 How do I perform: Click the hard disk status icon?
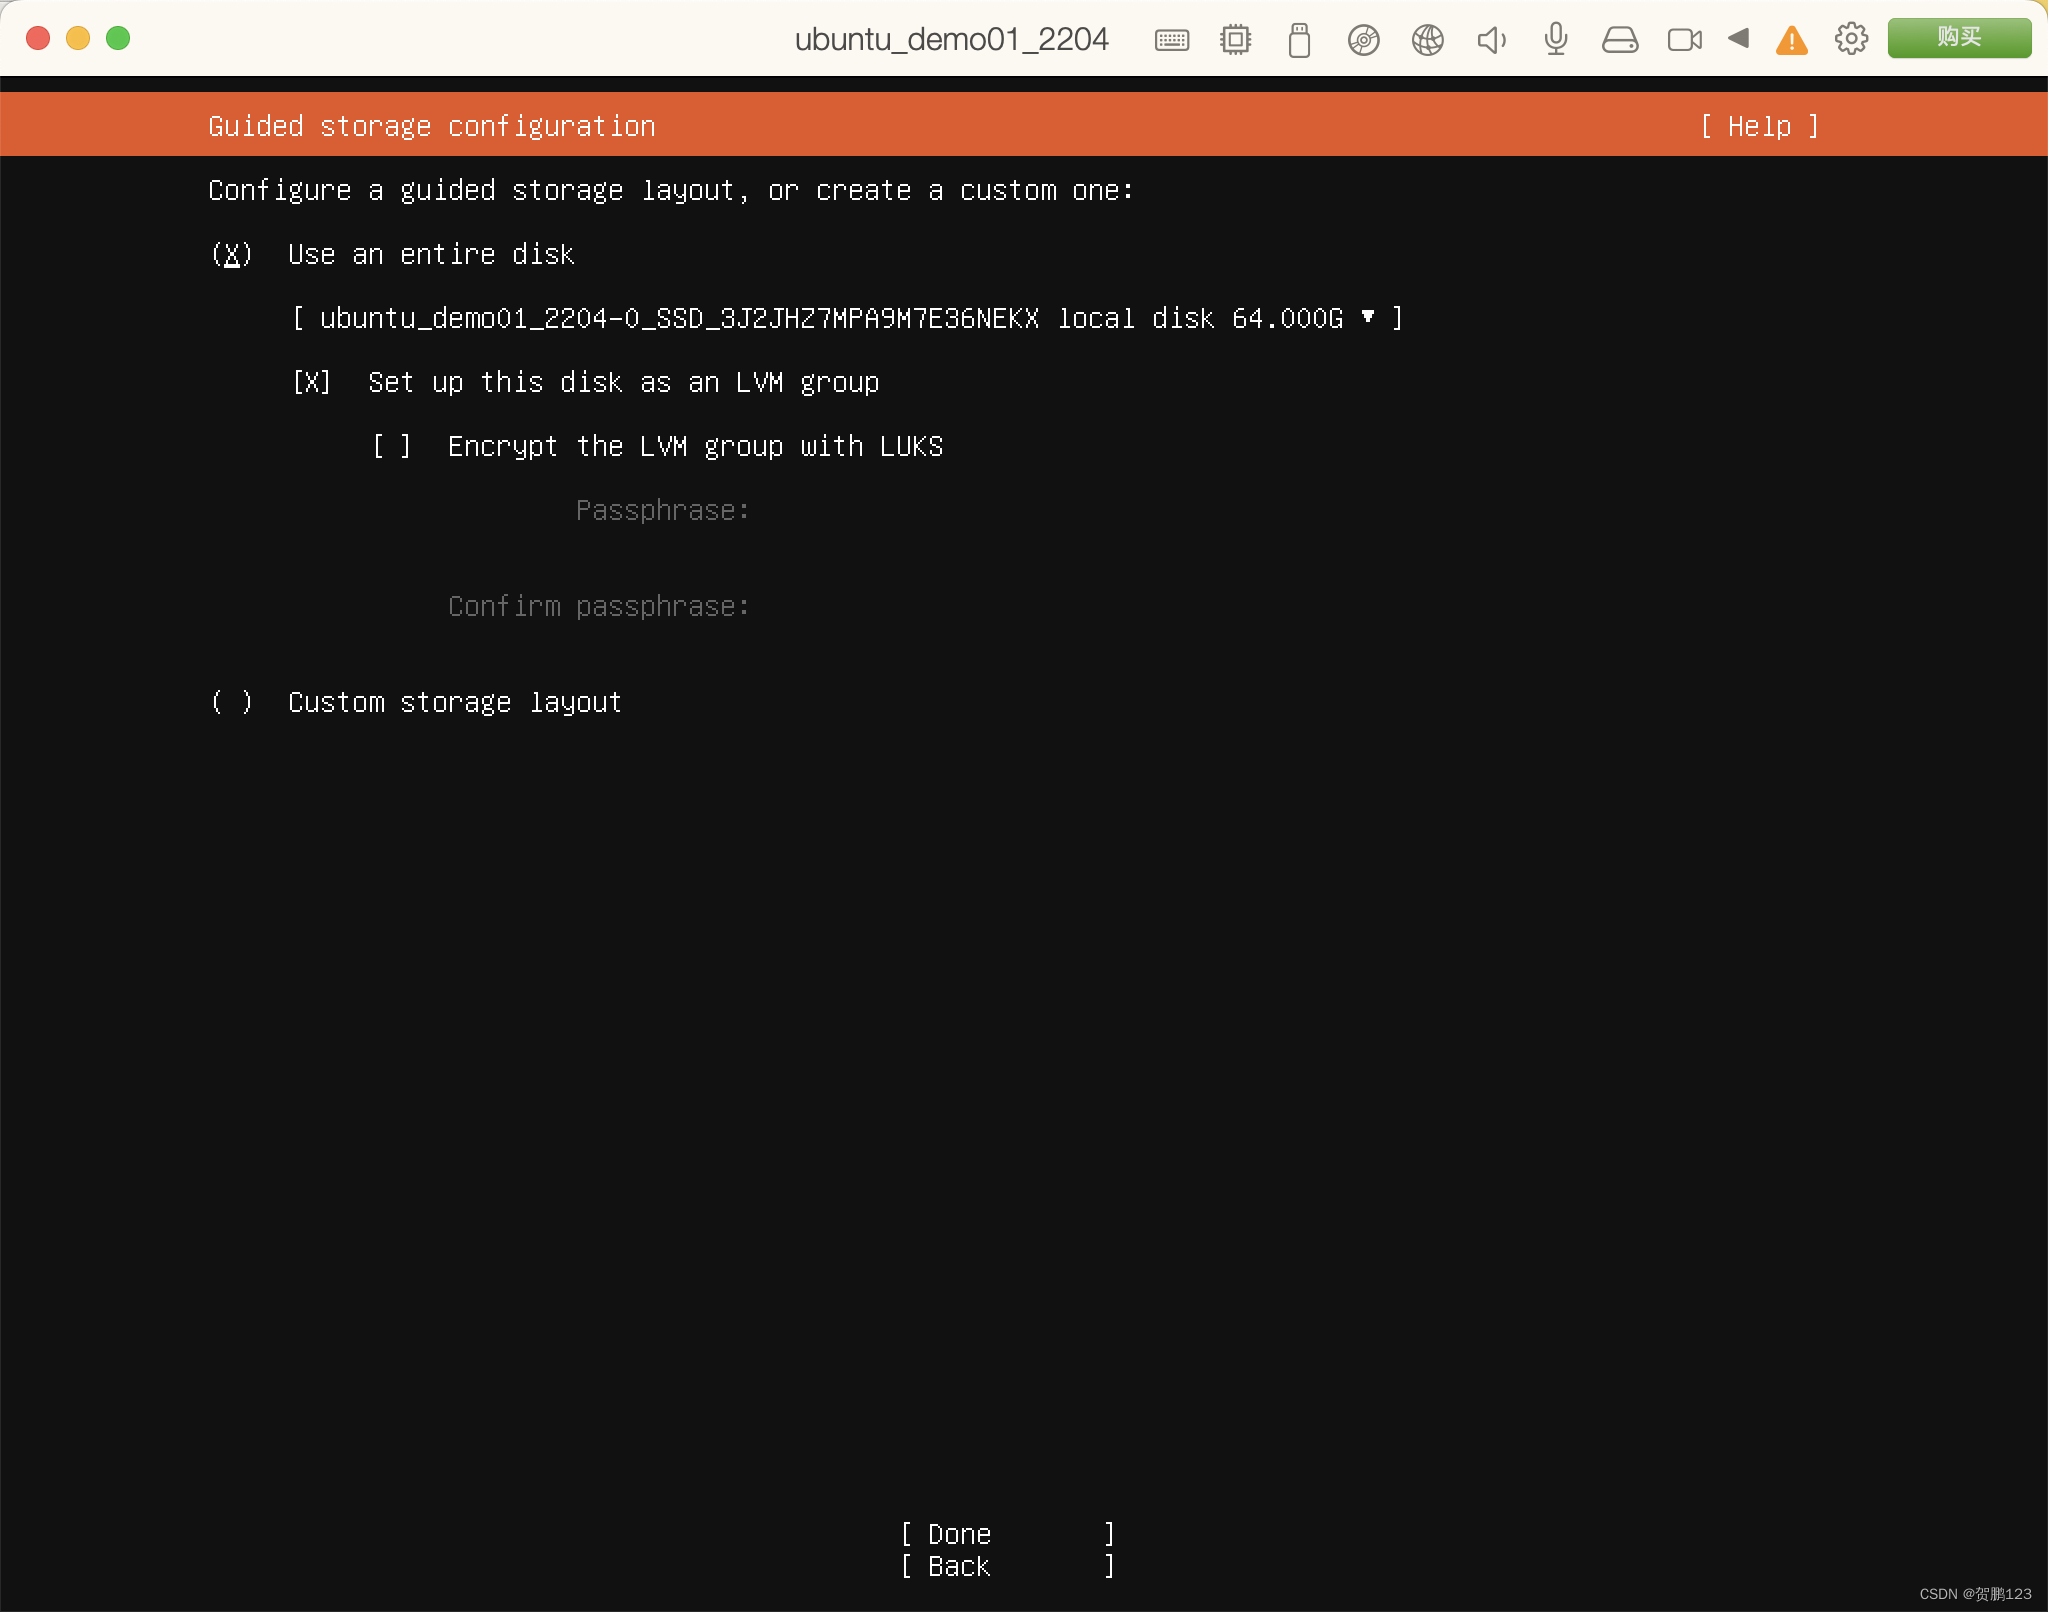point(1619,38)
